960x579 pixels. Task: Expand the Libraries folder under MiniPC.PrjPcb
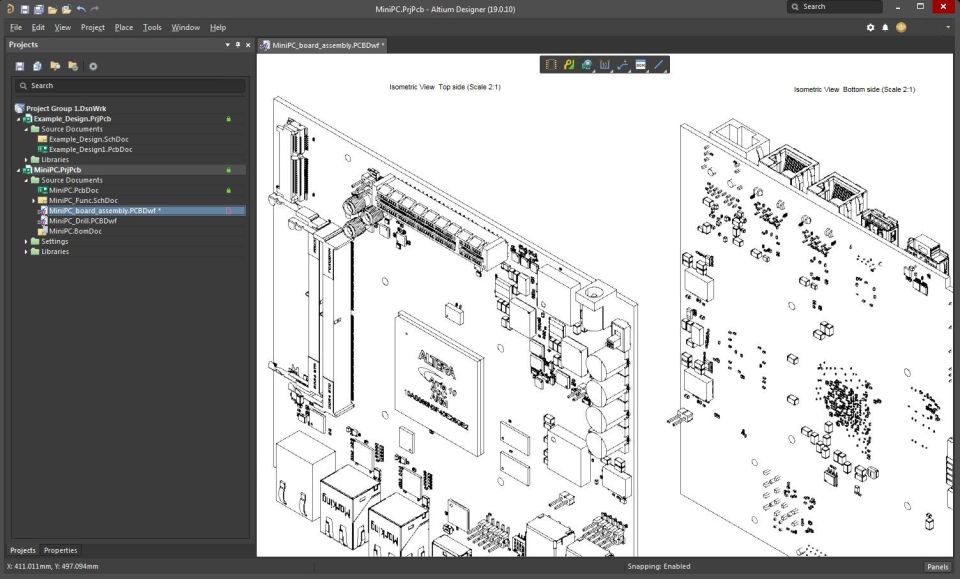pyautogui.click(x=26, y=251)
